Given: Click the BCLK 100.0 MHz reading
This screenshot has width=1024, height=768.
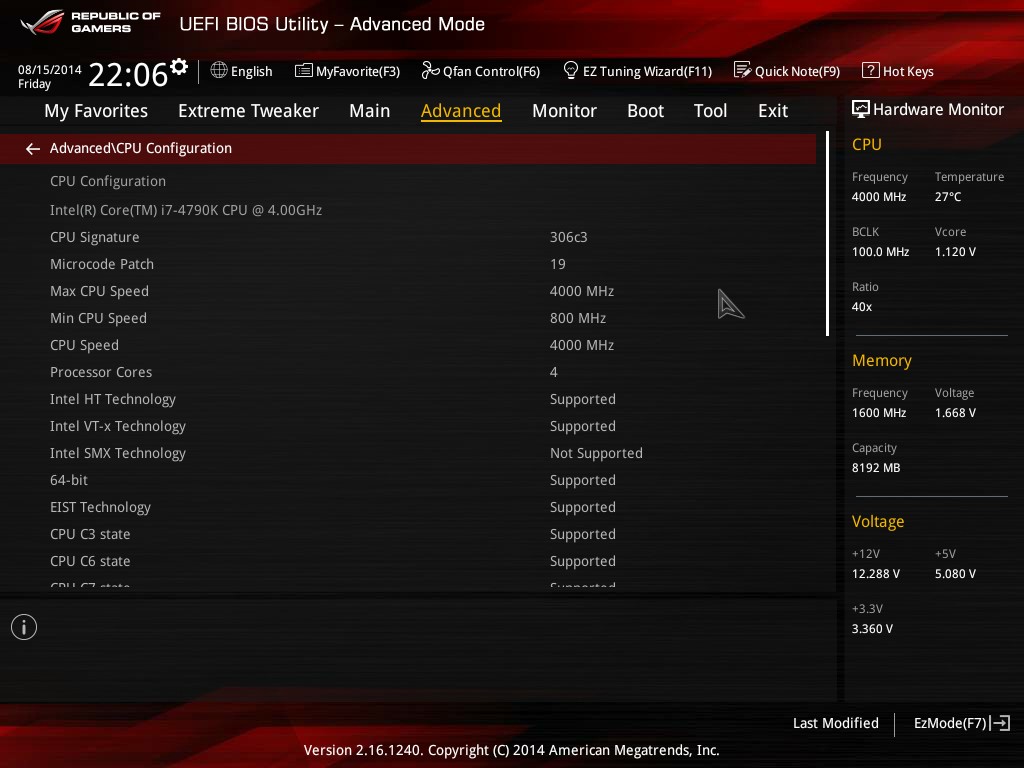Looking at the screenshot, I should 880,251.
